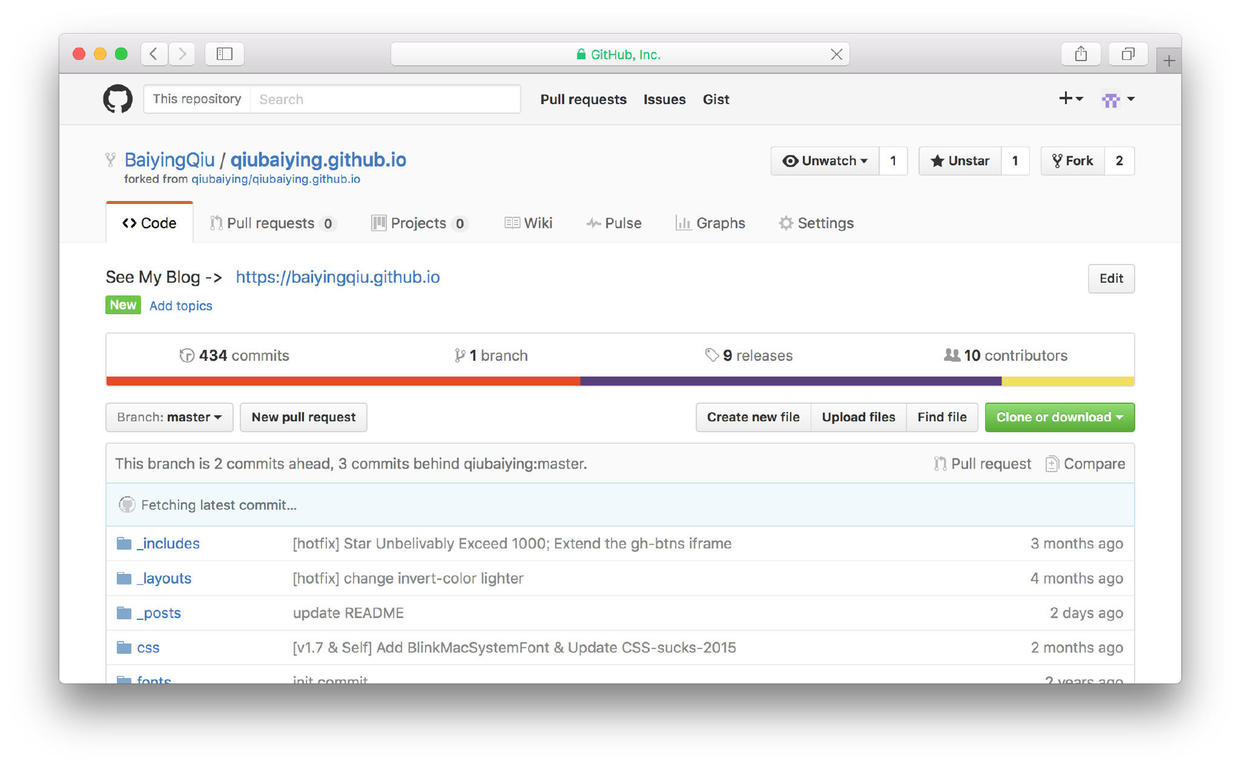Click the Compare icon link
This screenshot has width=1240, height=767.
(x=1085, y=464)
